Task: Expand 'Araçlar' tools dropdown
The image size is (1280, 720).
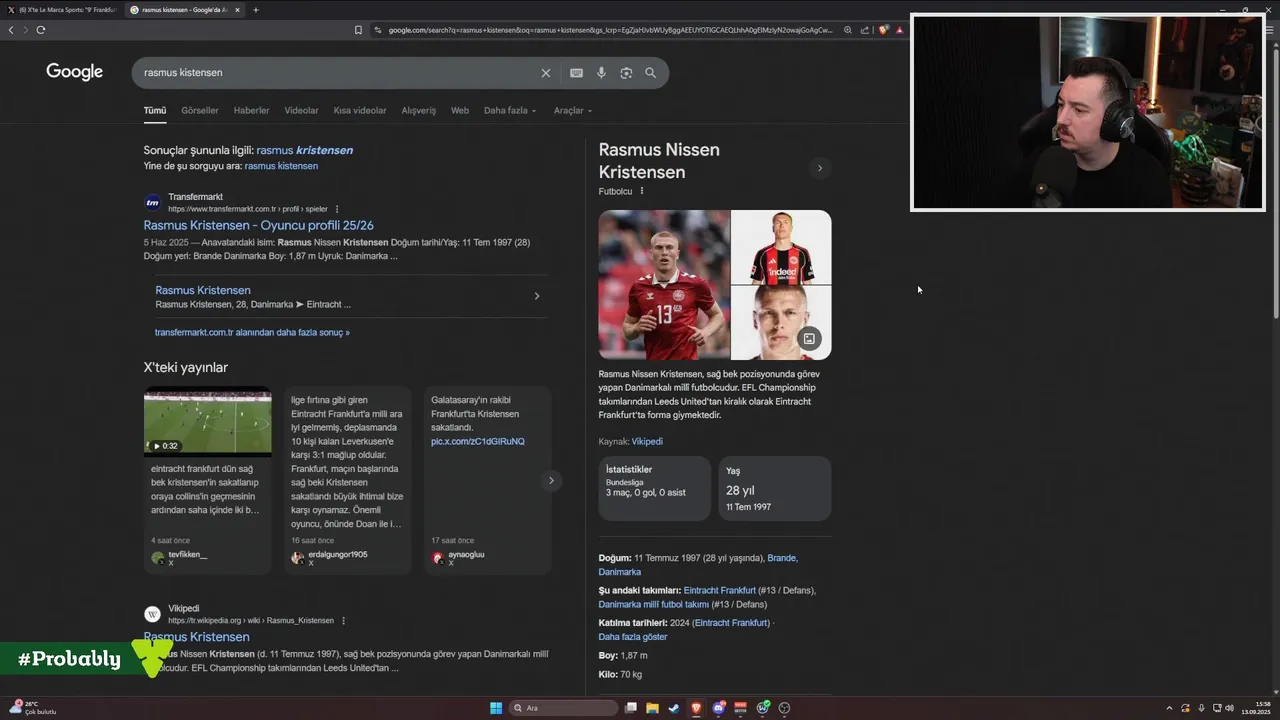Action: click(x=573, y=111)
